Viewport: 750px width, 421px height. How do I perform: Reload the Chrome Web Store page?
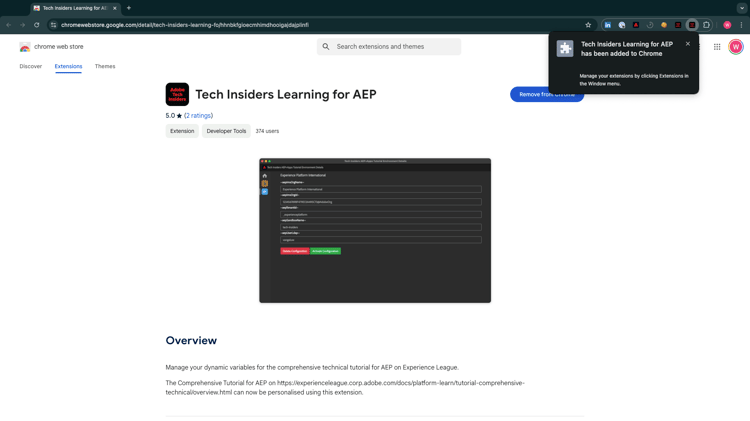[x=36, y=25]
